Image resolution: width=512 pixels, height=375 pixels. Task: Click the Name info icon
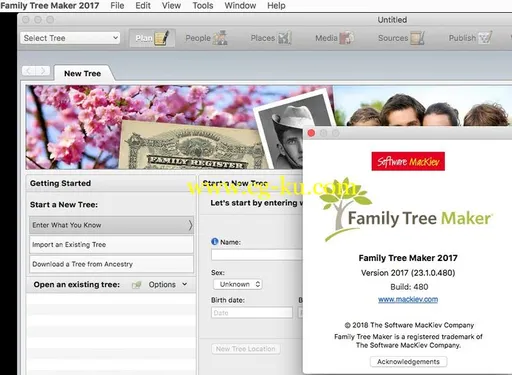(x=215, y=242)
